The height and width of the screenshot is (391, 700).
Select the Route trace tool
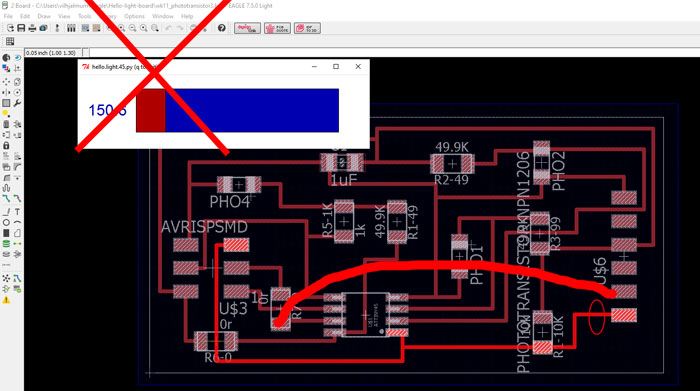[6, 199]
